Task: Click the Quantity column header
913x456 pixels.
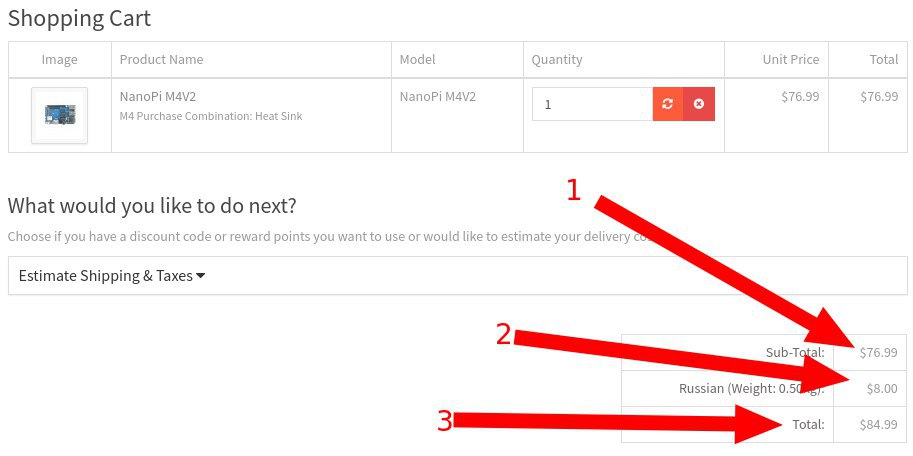Action: point(556,59)
